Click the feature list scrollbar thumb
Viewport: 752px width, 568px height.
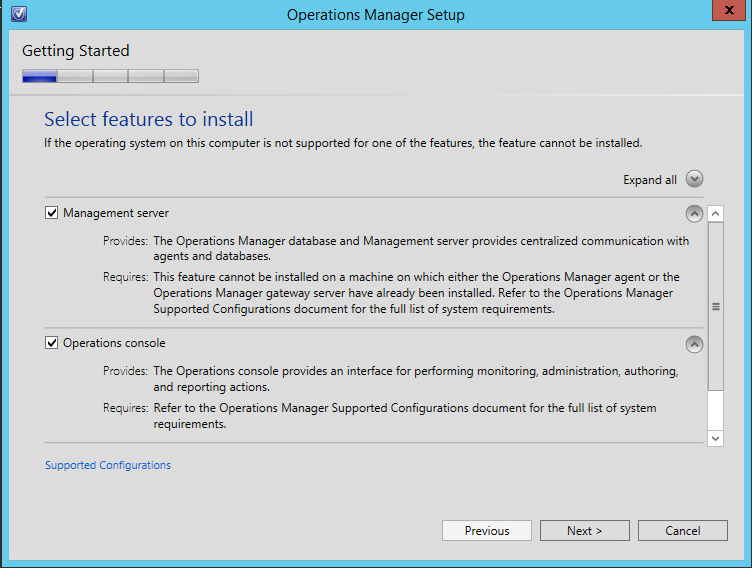716,306
